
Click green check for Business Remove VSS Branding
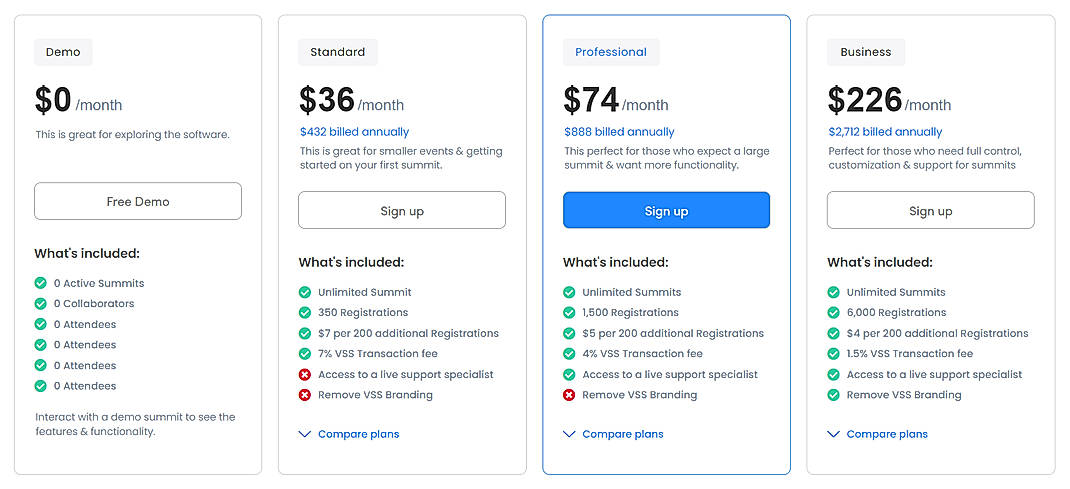[833, 395]
